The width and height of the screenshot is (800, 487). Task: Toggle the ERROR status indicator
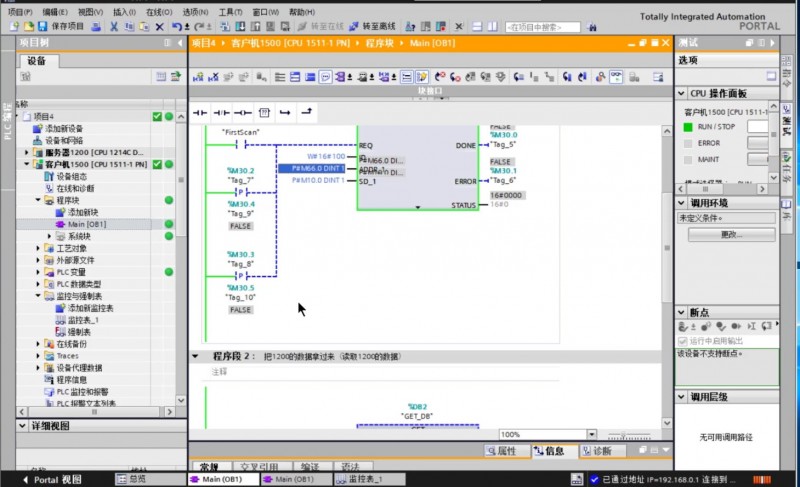point(688,143)
